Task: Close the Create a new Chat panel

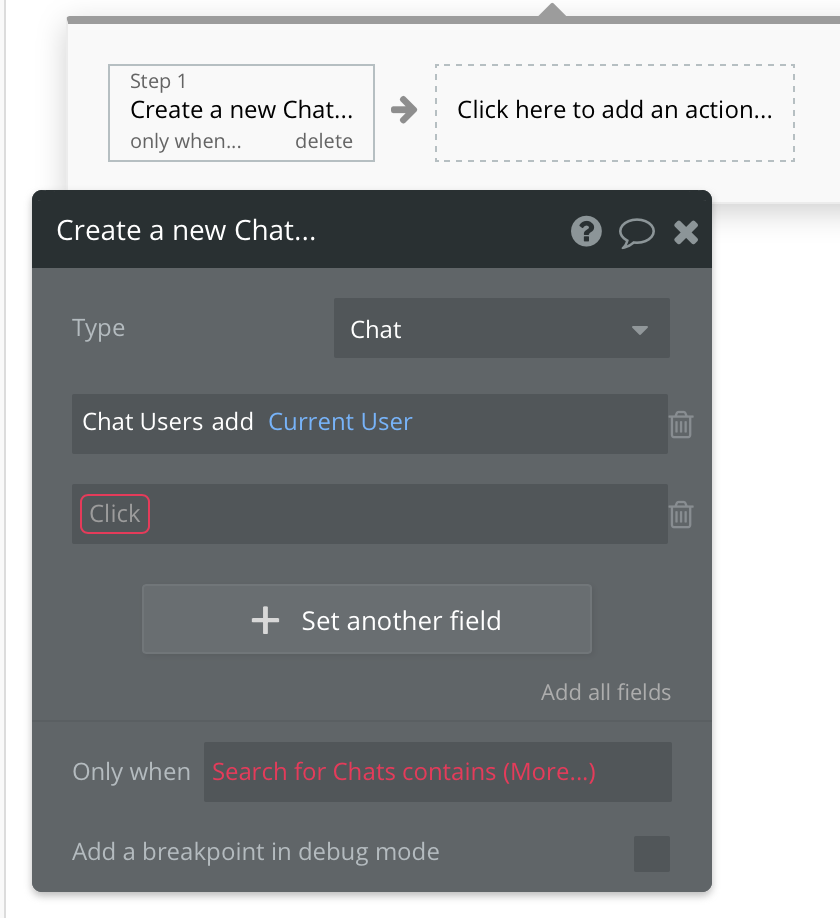Action: tap(686, 233)
